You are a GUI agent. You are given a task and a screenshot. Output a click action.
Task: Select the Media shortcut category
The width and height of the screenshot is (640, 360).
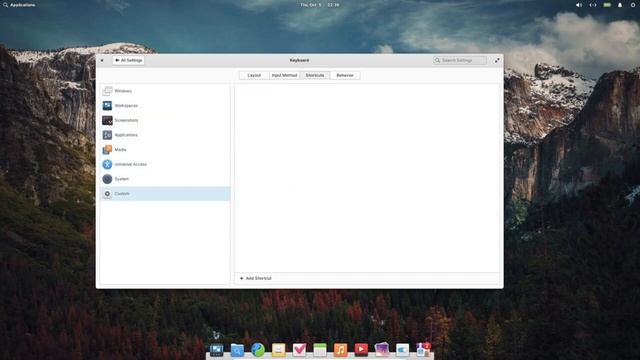165,149
